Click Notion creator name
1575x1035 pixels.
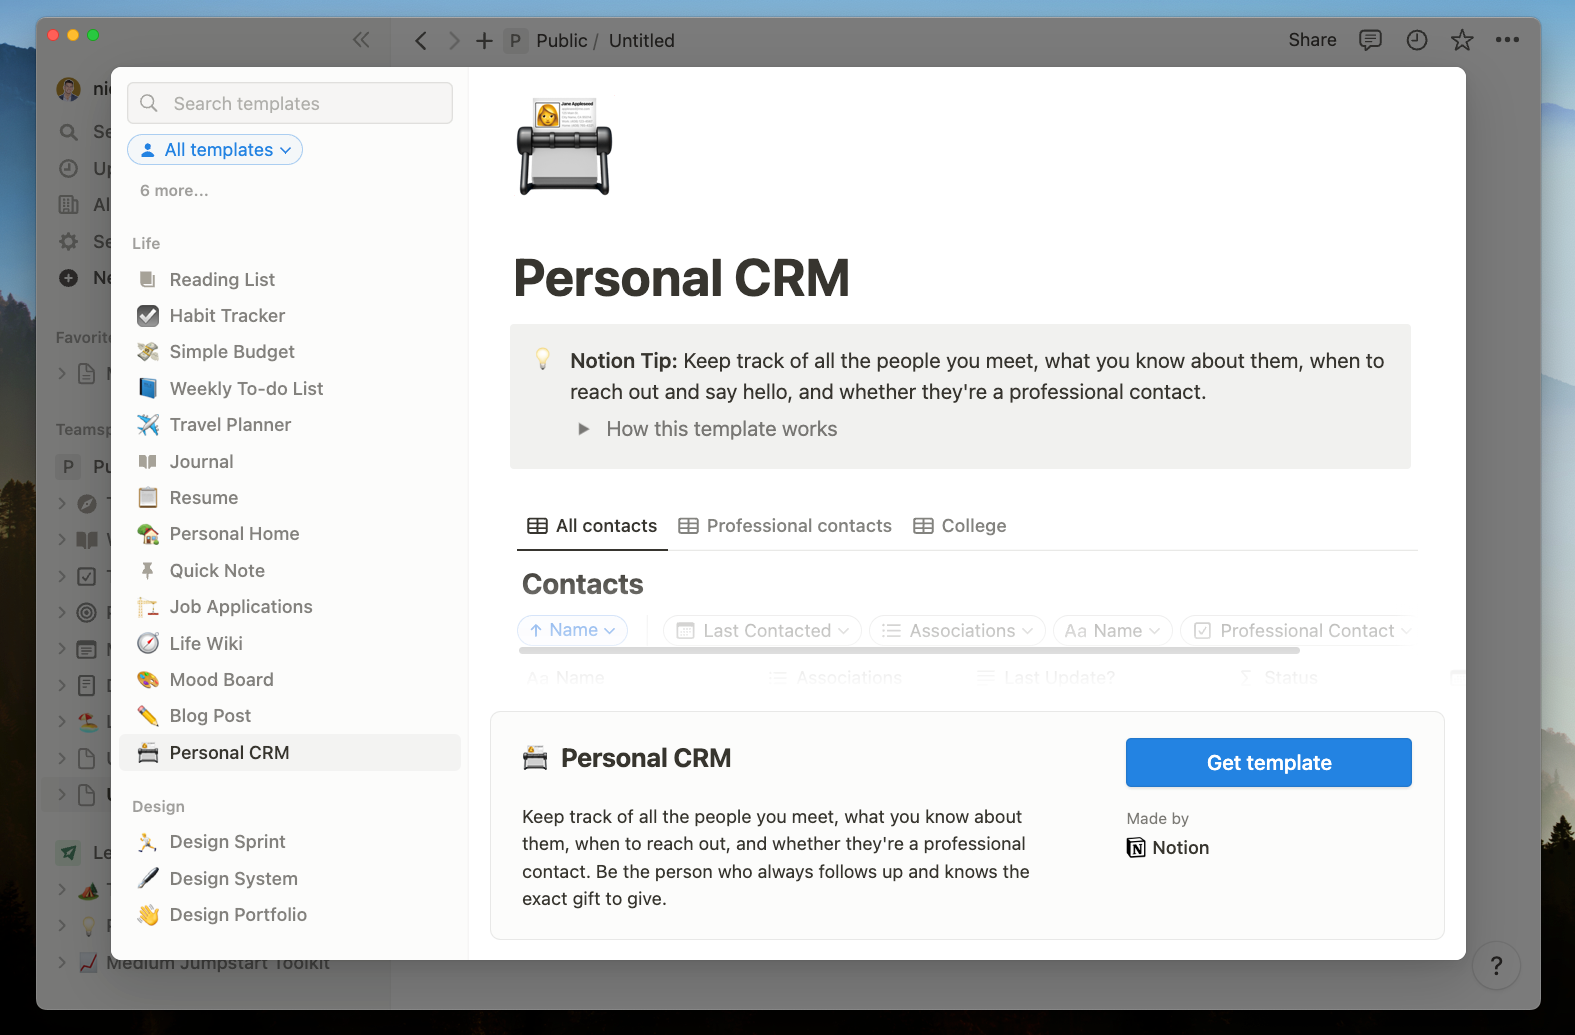click(1181, 847)
